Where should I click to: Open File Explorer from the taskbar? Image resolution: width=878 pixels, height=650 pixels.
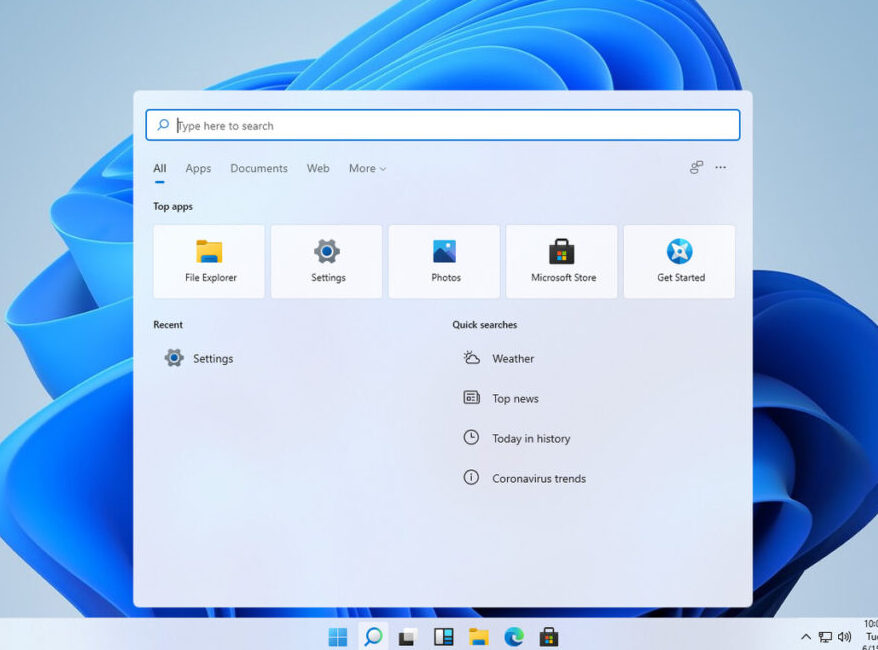(479, 637)
